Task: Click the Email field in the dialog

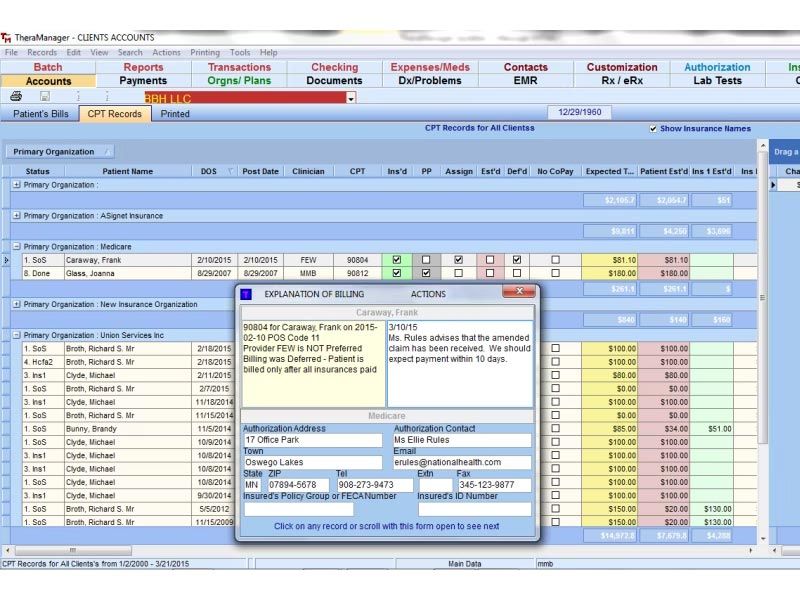Action: pos(462,462)
